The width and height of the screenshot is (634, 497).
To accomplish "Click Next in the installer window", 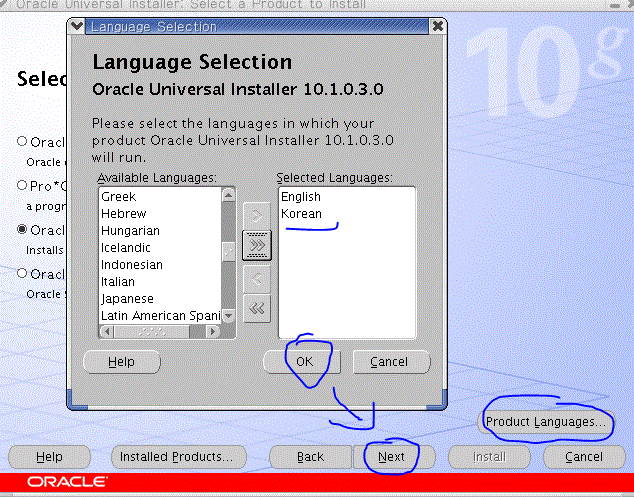I will coord(394,457).
